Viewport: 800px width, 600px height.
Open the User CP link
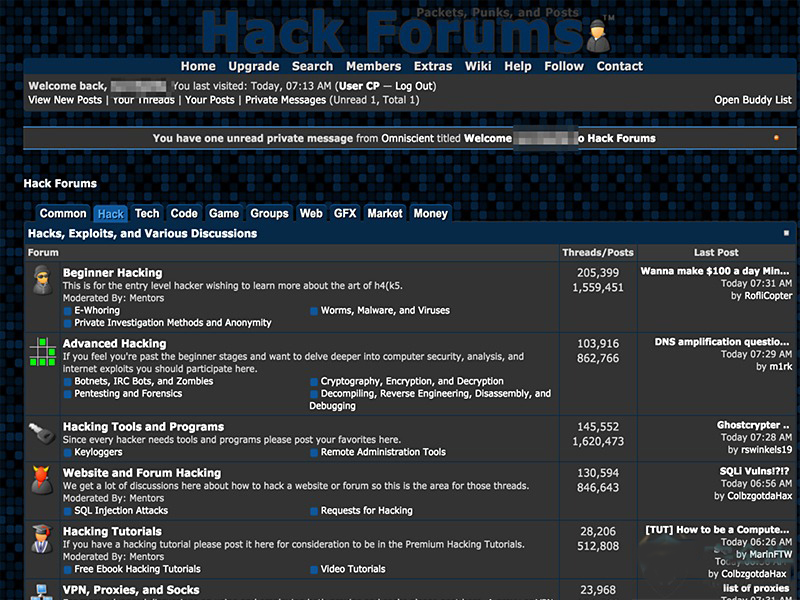pos(359,86)
